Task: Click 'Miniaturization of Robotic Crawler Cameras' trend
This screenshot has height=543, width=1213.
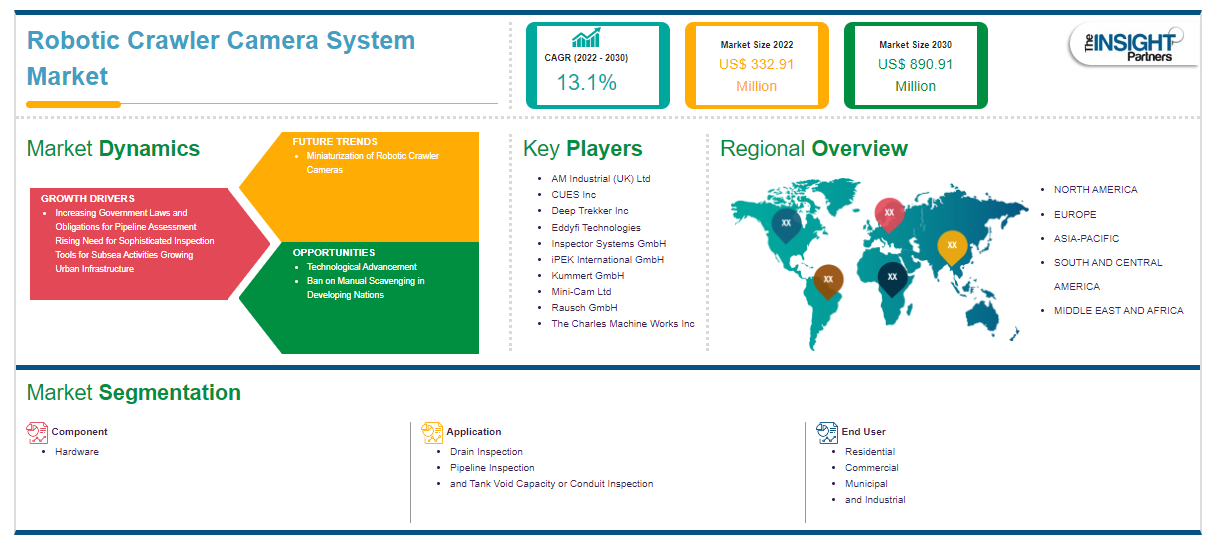Action: [x=373, y=163]
